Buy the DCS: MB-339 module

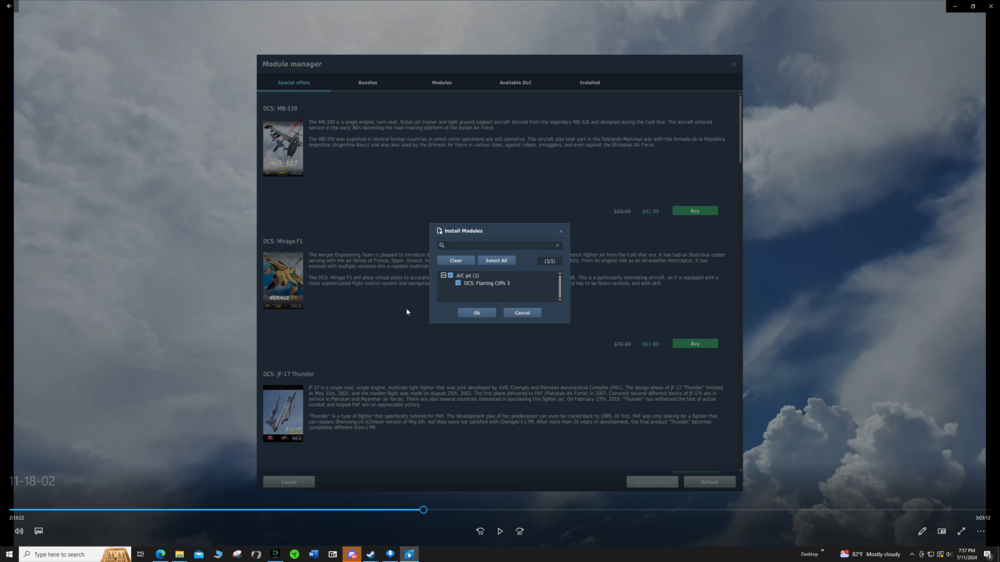(x=695, y=211)
